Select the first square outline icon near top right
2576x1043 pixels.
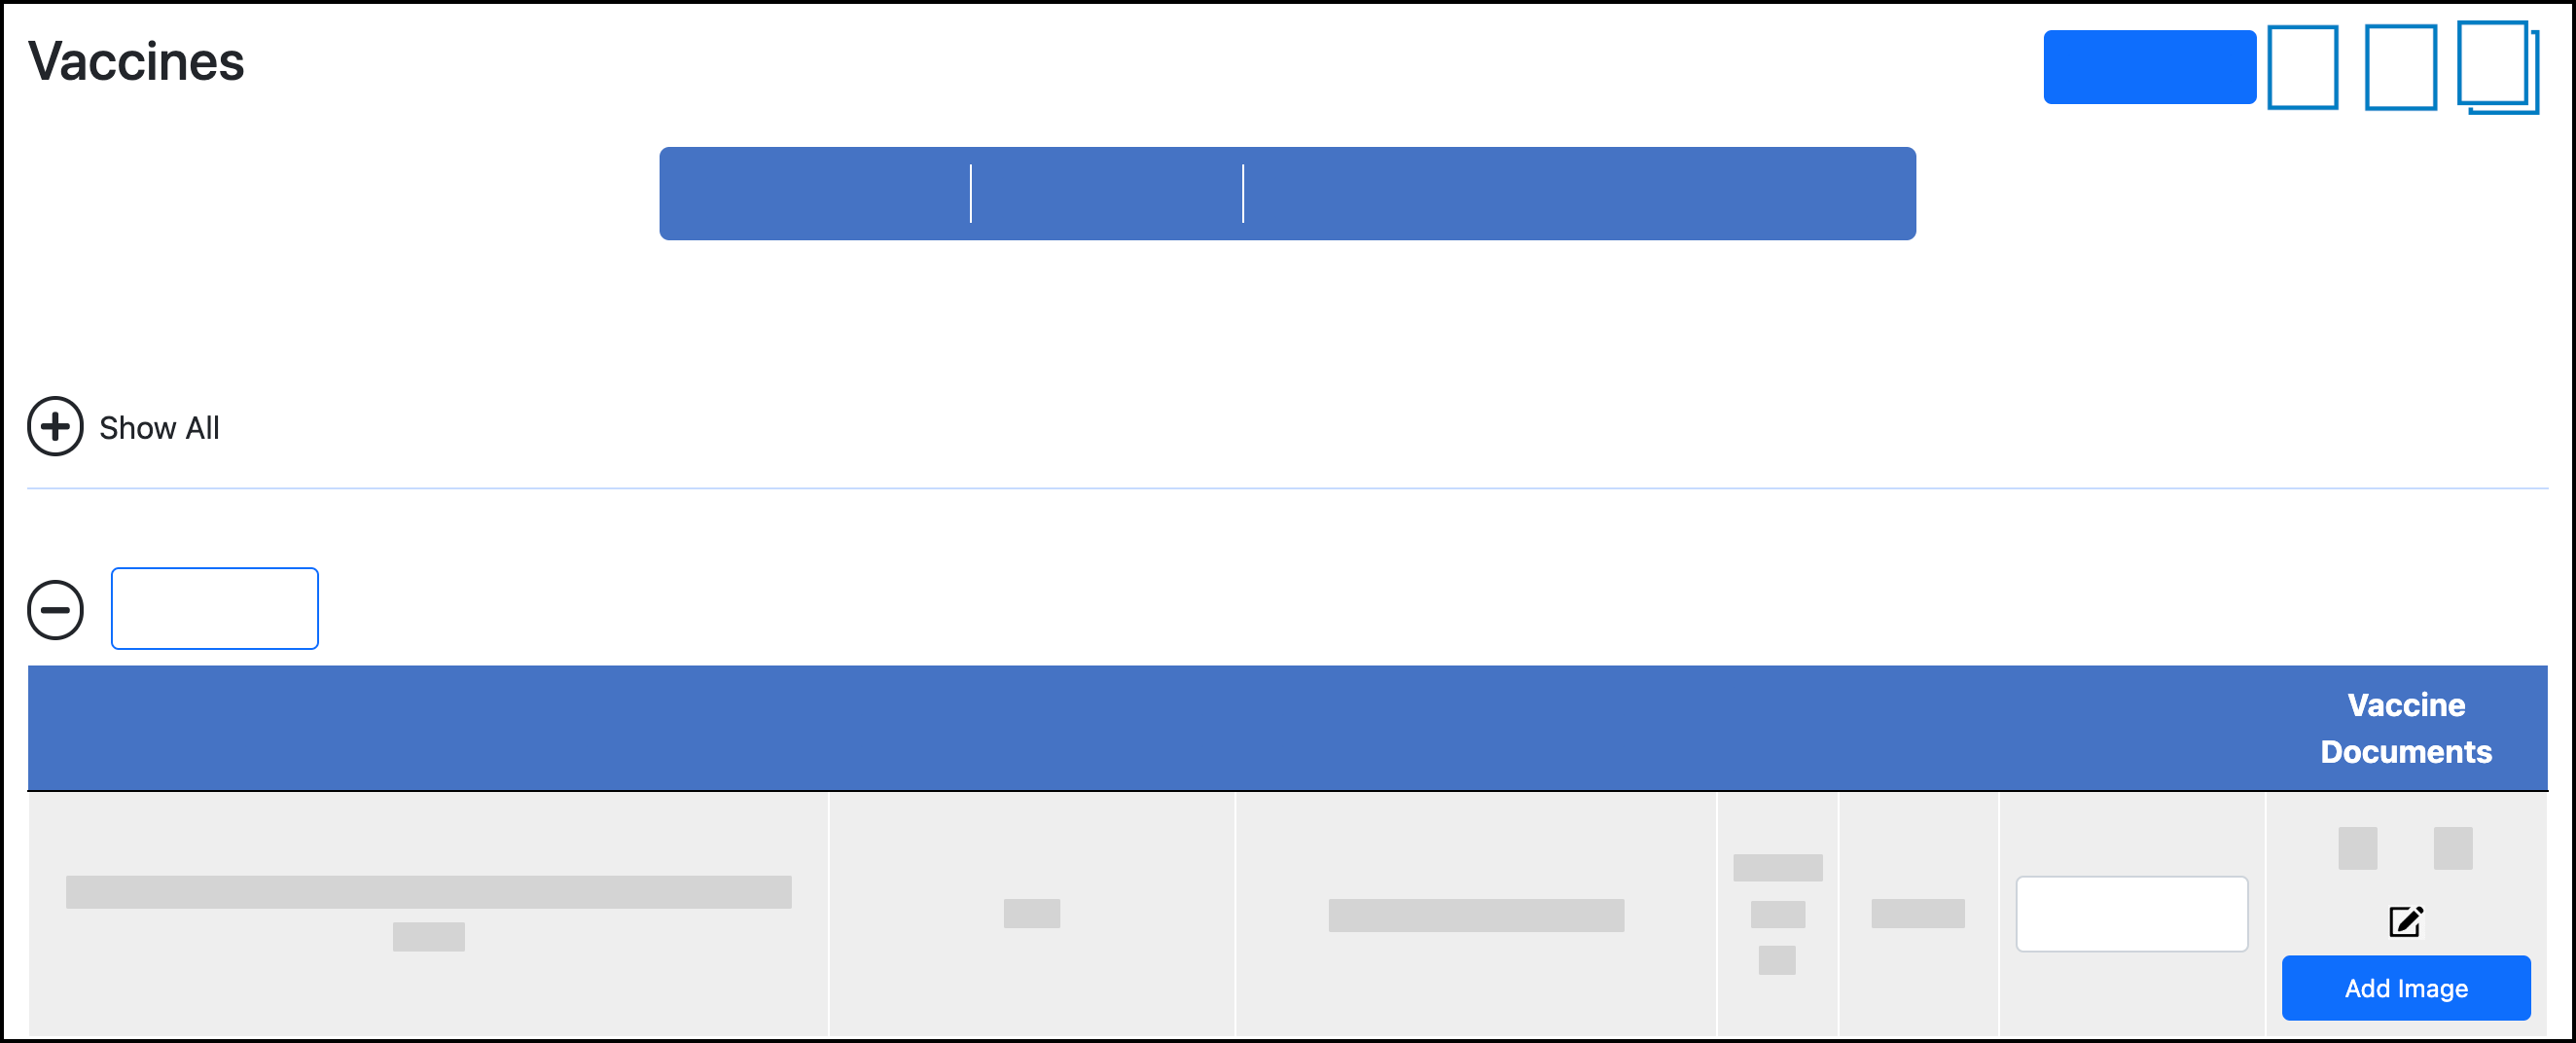coord(2303,67)
